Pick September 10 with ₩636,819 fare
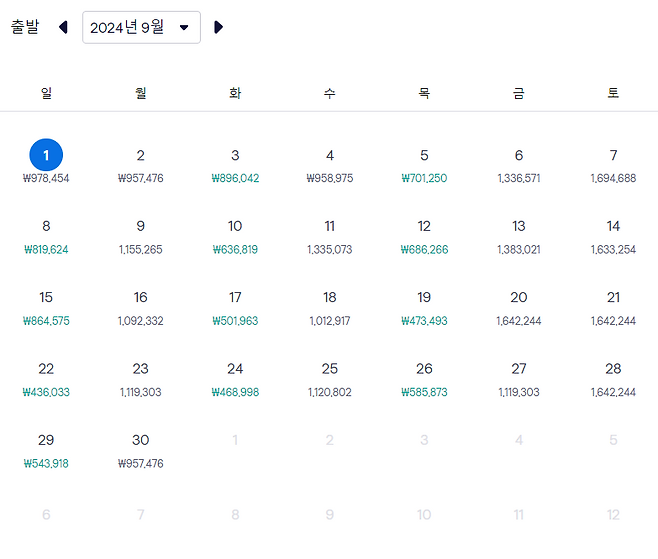The height and width of the screenshot is (559, 658). point(235,237)
